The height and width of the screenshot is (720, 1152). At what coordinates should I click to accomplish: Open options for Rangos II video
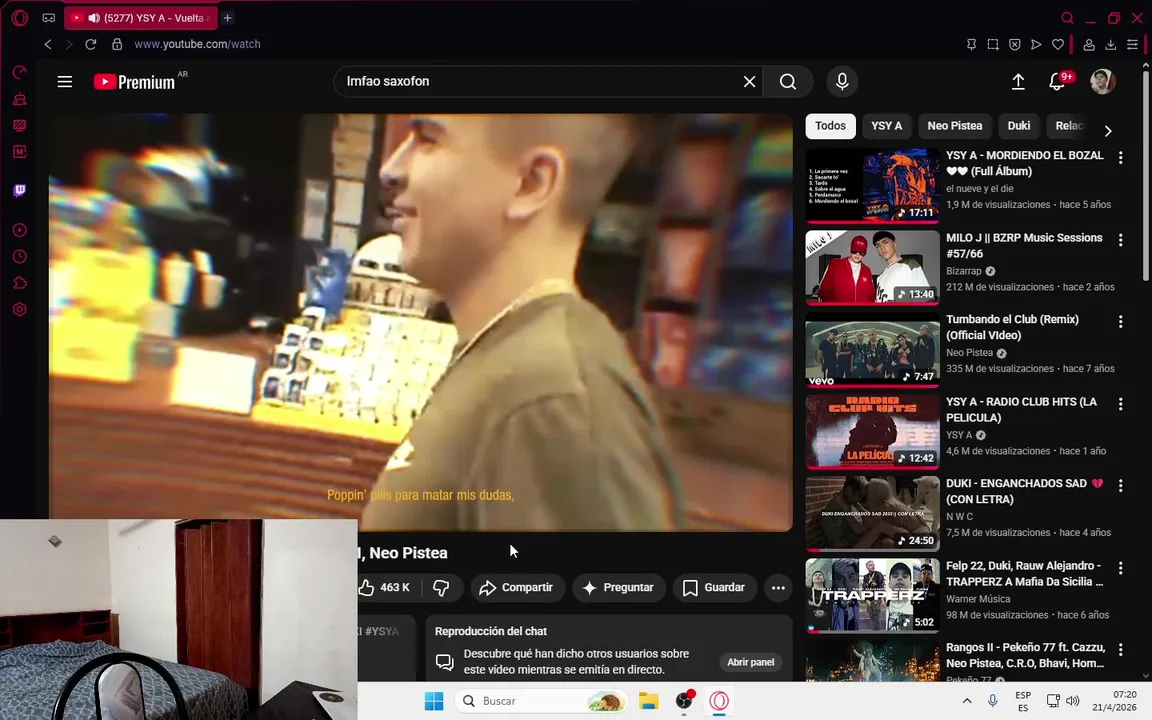click(1120, 649)
